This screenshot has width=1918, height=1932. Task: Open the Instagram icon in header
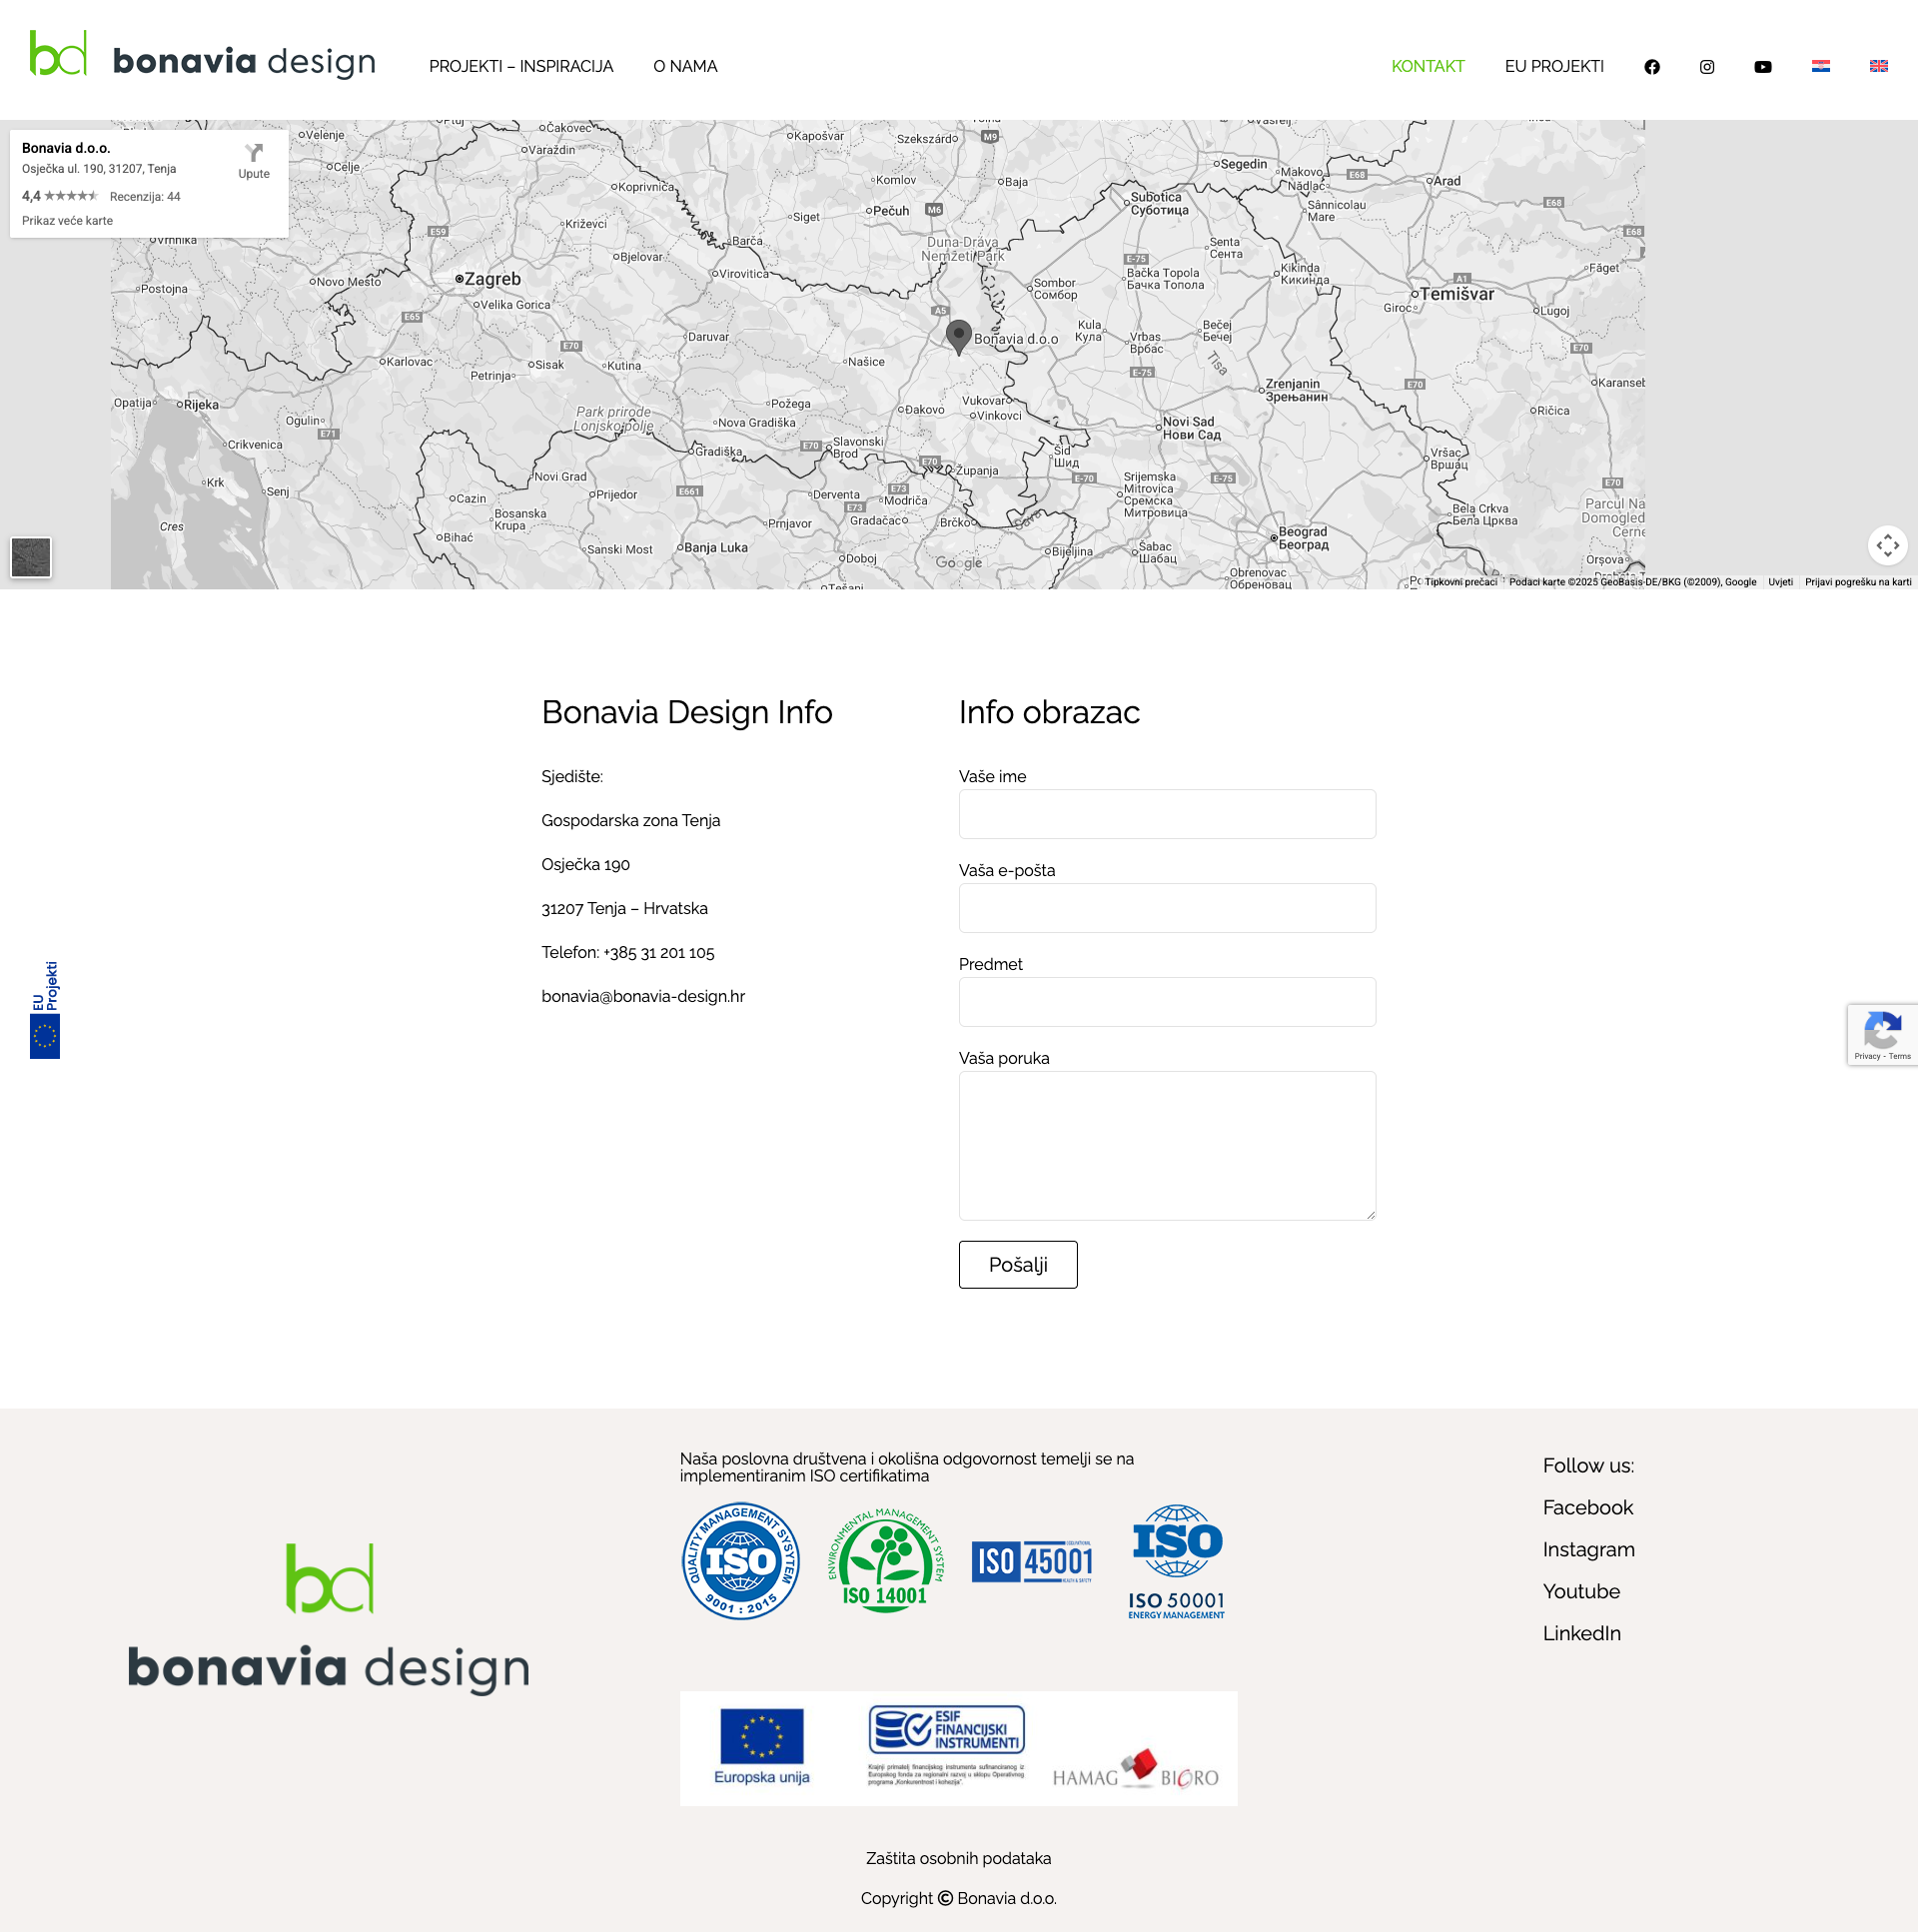(x=1706, y=67)
